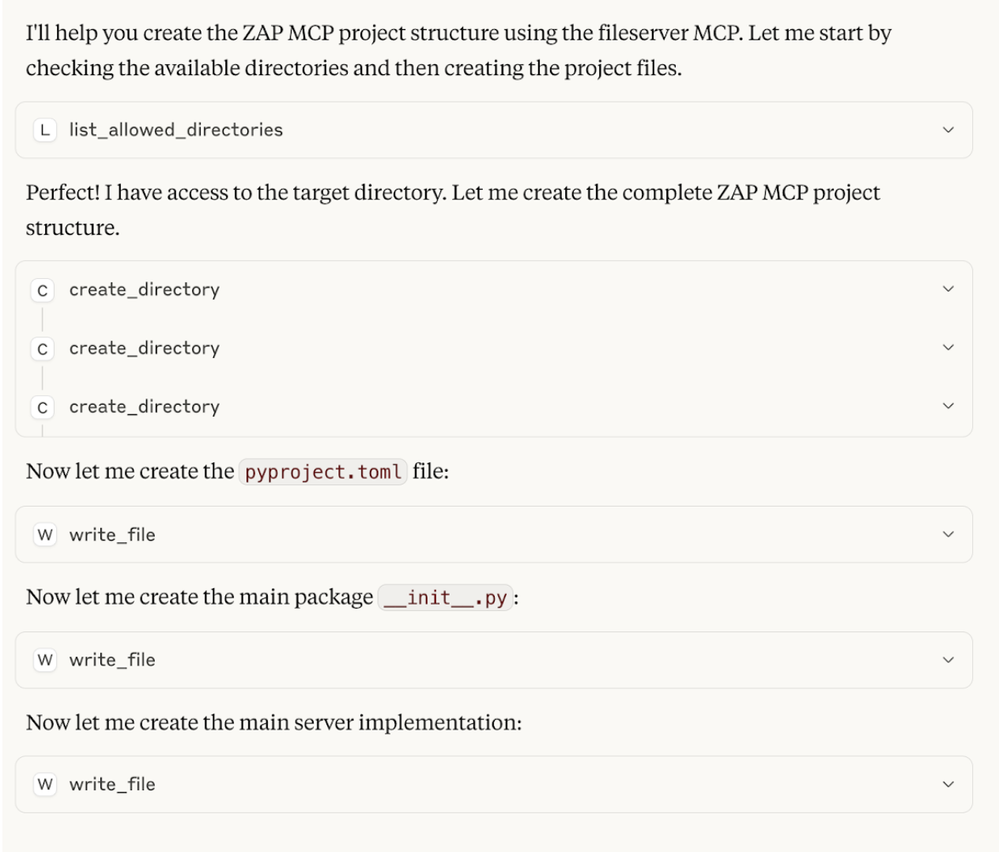Click the C icon of third create_directory
The height and width of the screenshot is (852, 999).
tap(43, 407)
